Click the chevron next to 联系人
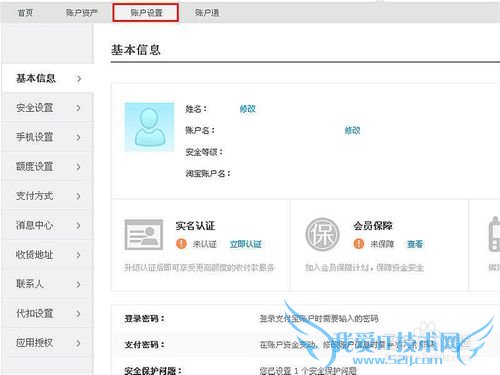This screenshot has height=375, width=500. (79, 285)
